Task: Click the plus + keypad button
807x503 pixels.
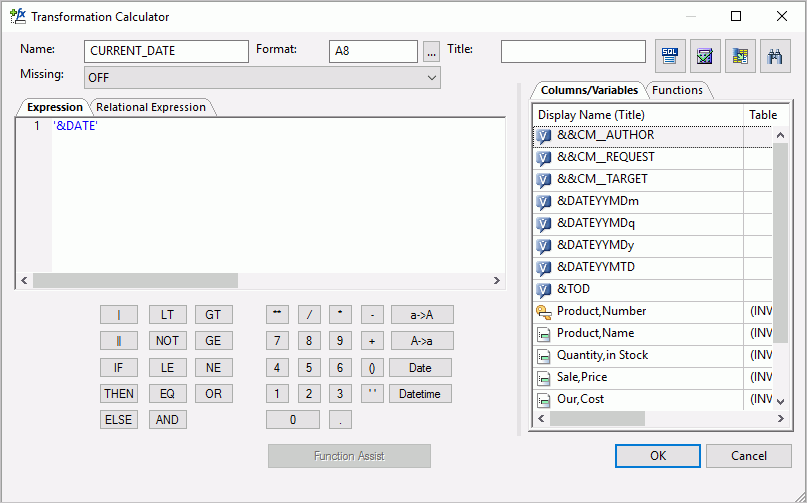Action: point(372,340)
